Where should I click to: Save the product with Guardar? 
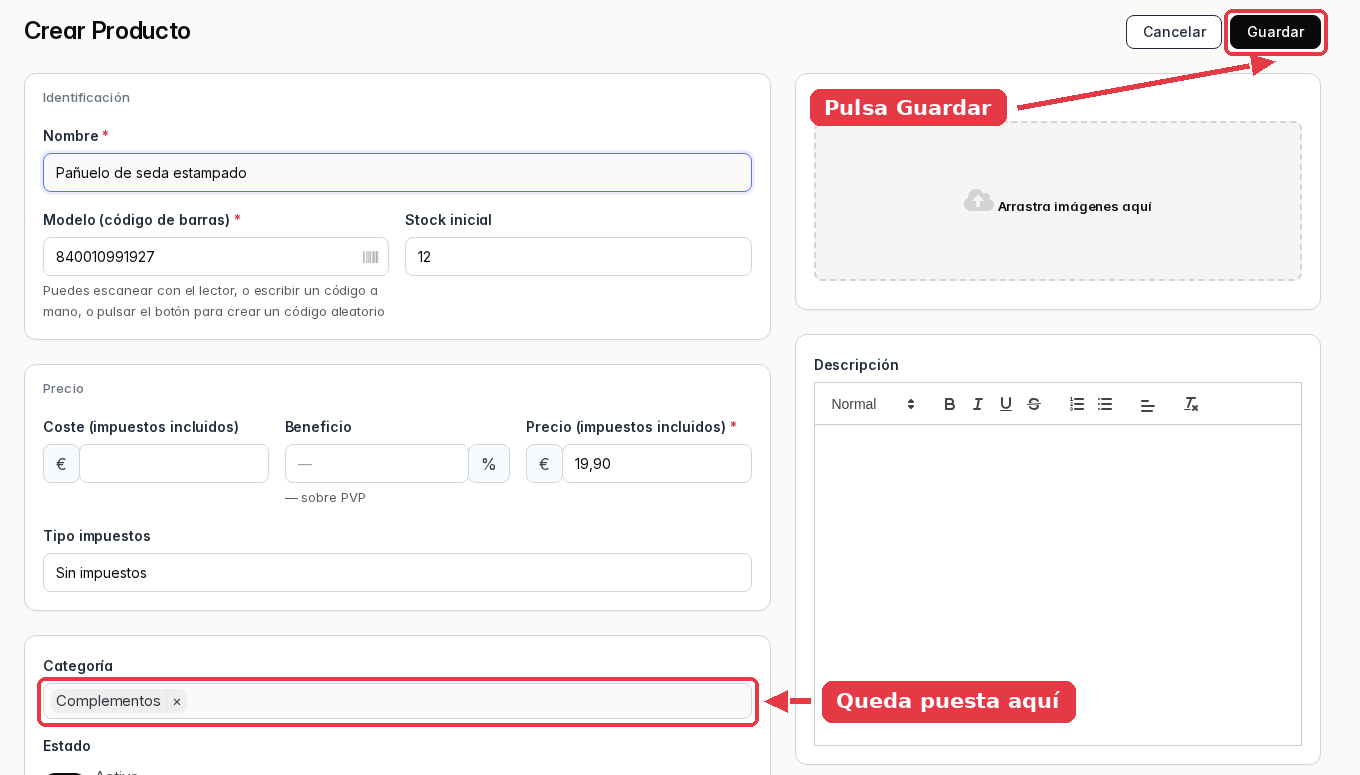pos(1275,32)
